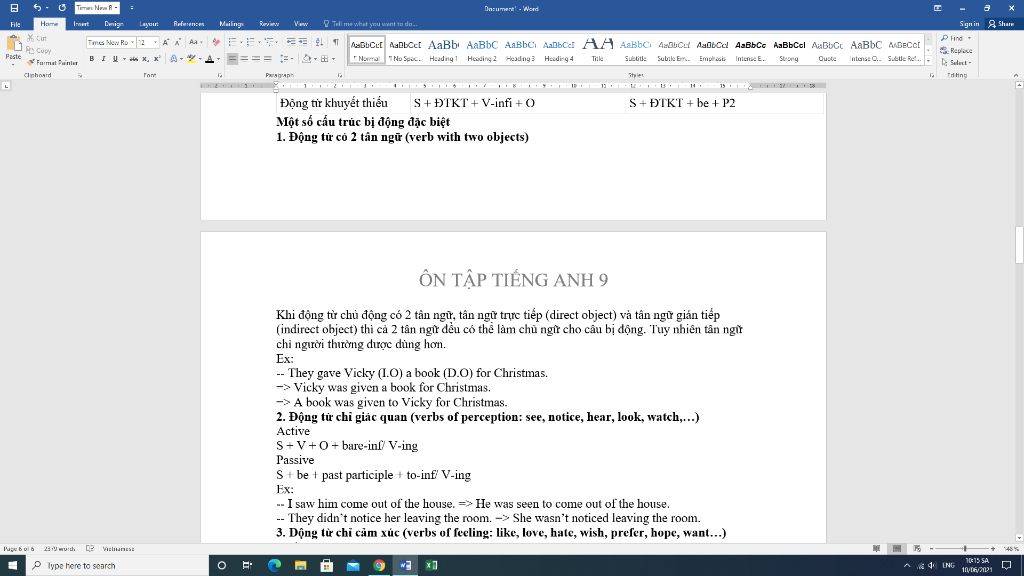Switch to the Design tab
The height and width of the screenshot is (576, 1024).
point(114,24)
